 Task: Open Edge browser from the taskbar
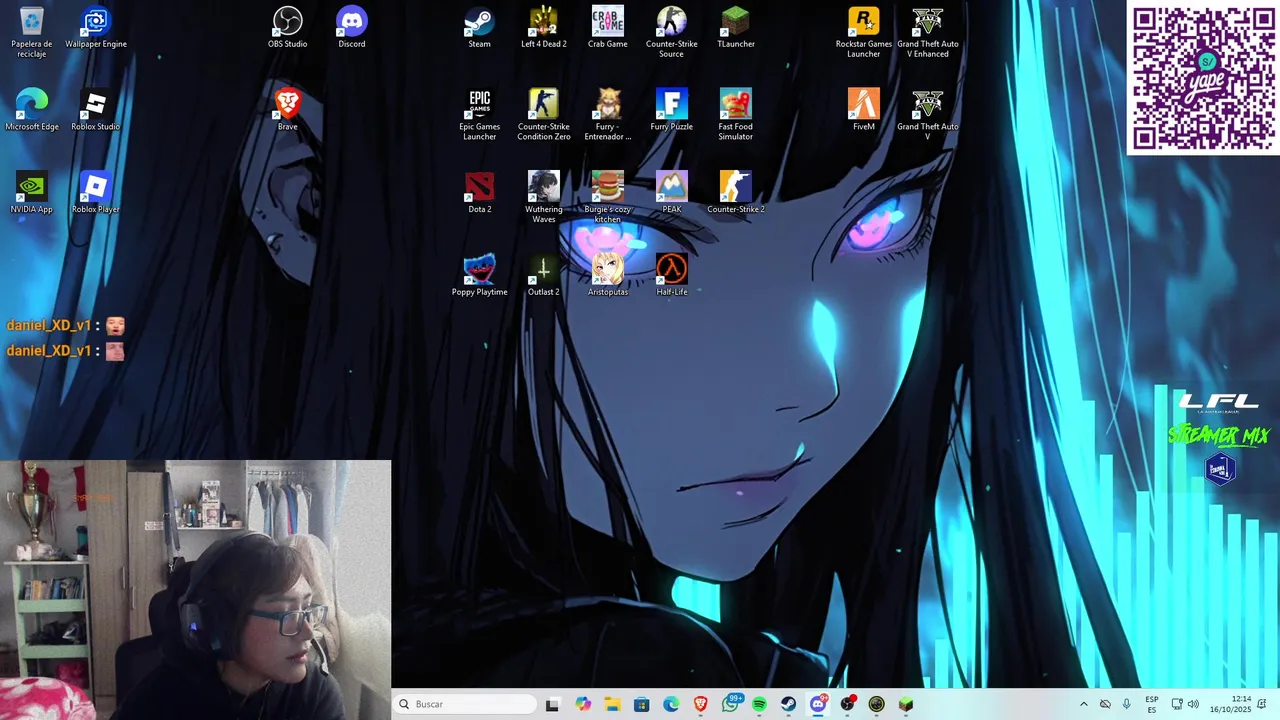[671, 704]
